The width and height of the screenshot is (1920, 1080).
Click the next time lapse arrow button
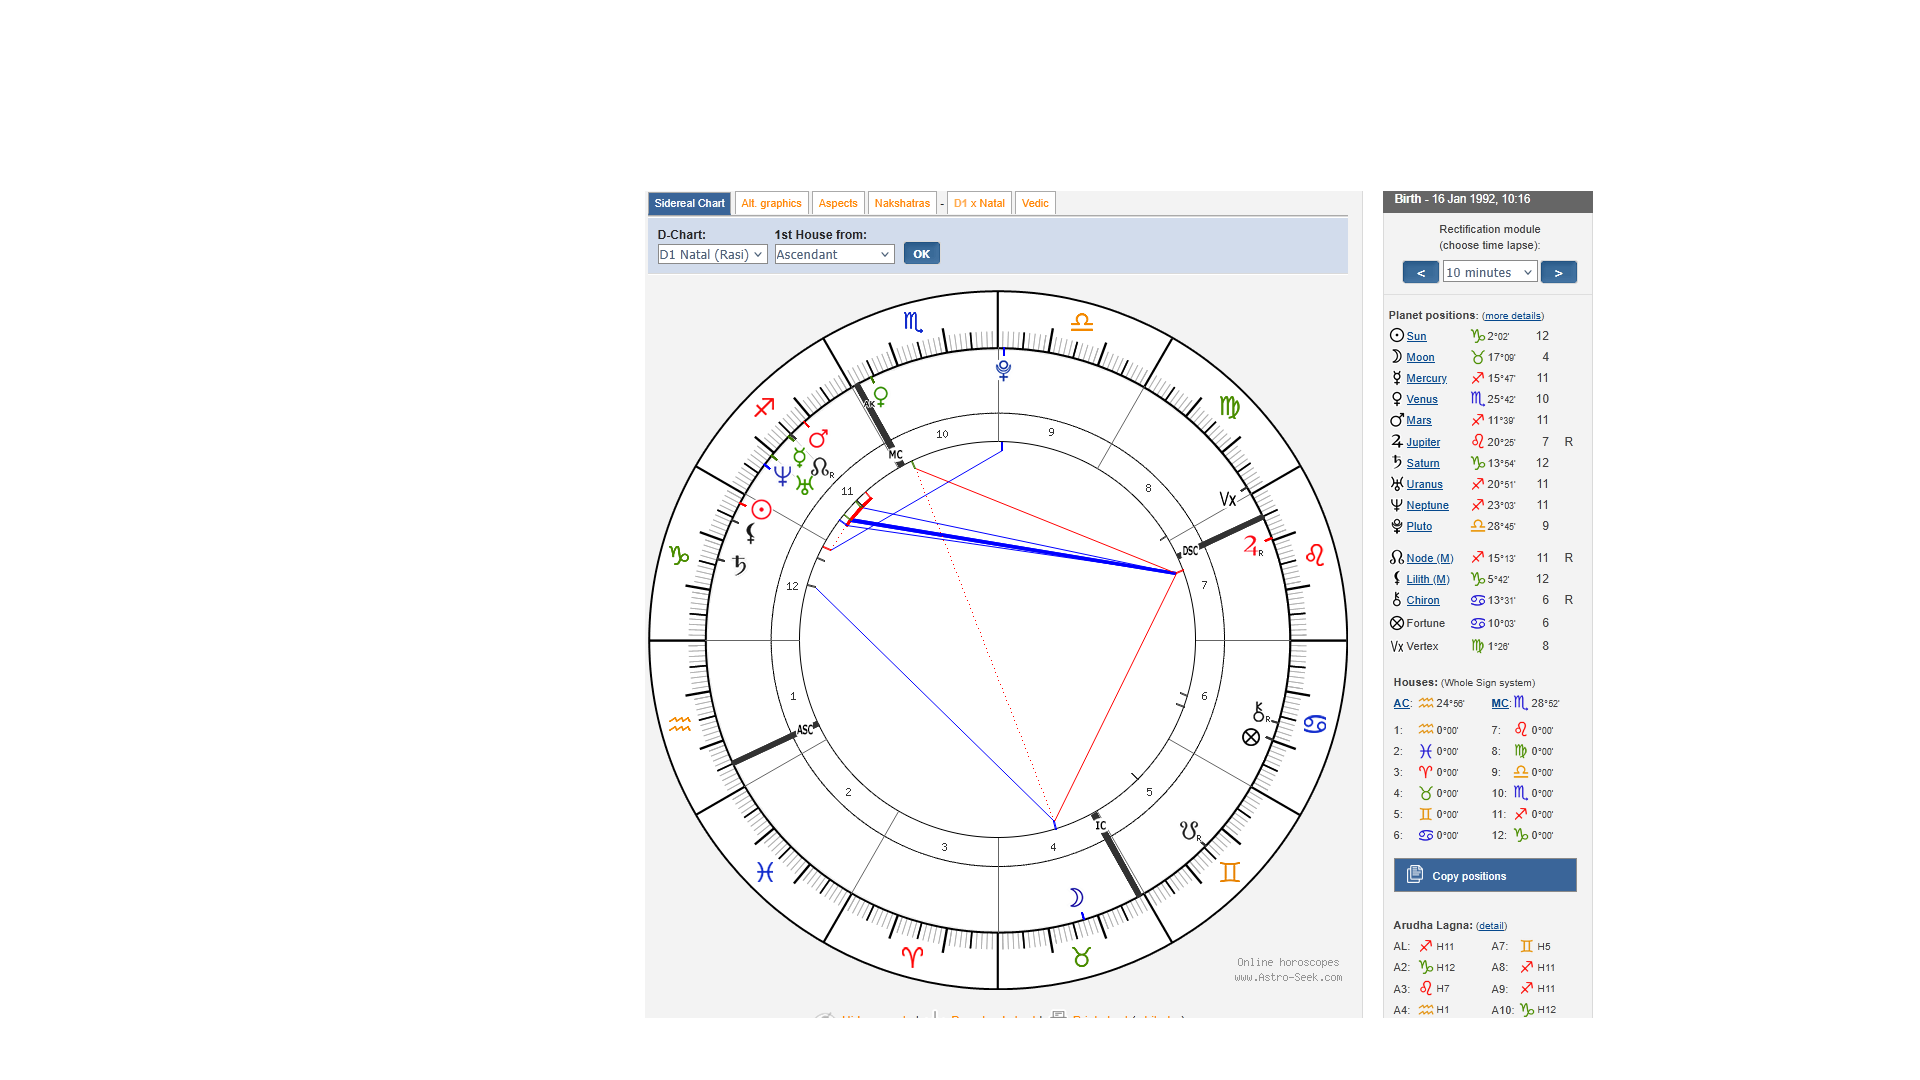(1558, 272)
